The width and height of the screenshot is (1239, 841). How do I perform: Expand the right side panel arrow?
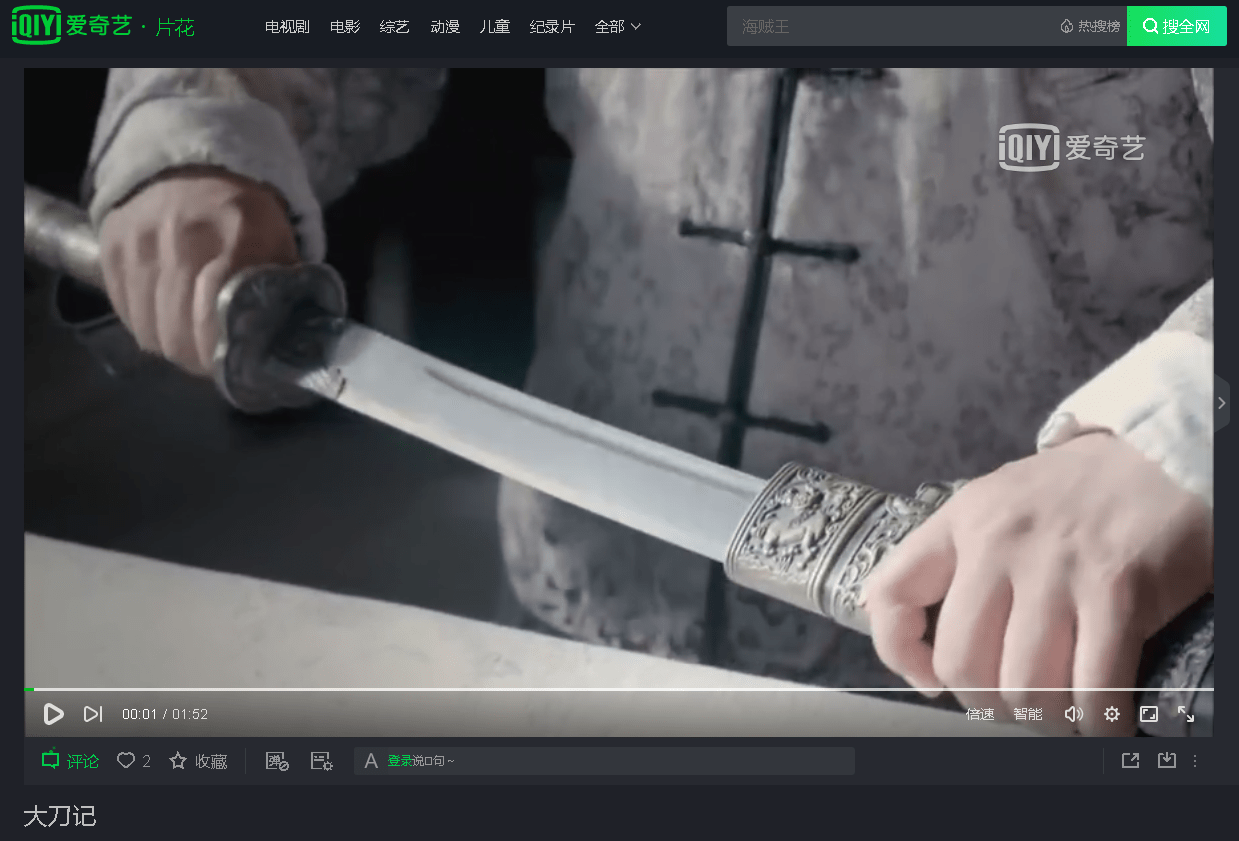1222,403
